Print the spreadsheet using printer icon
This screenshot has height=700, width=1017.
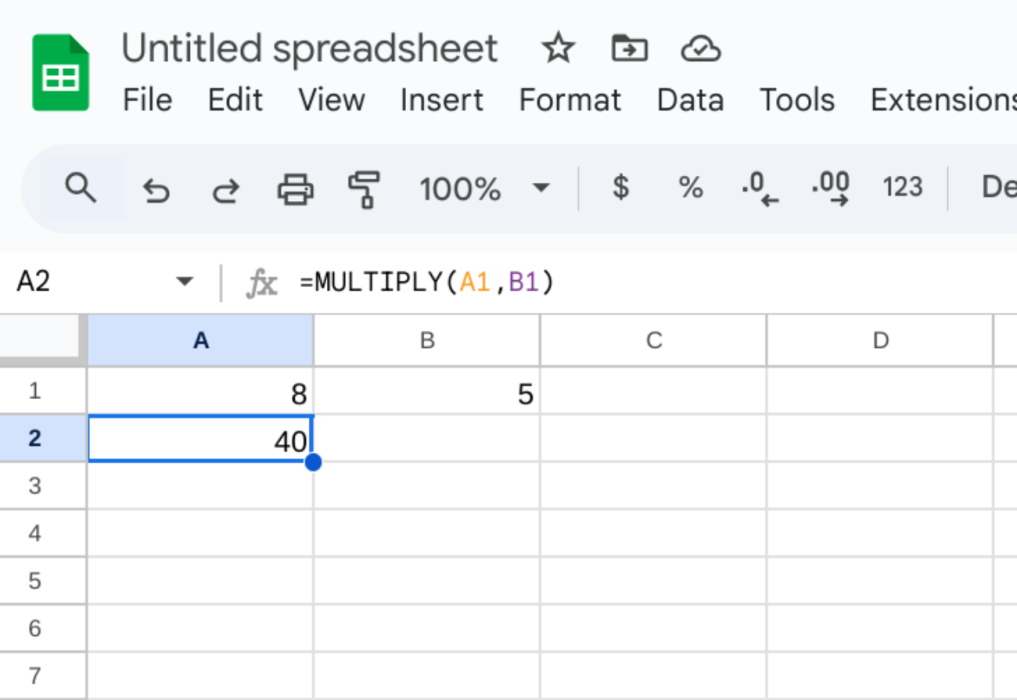[x=295, y=188]
